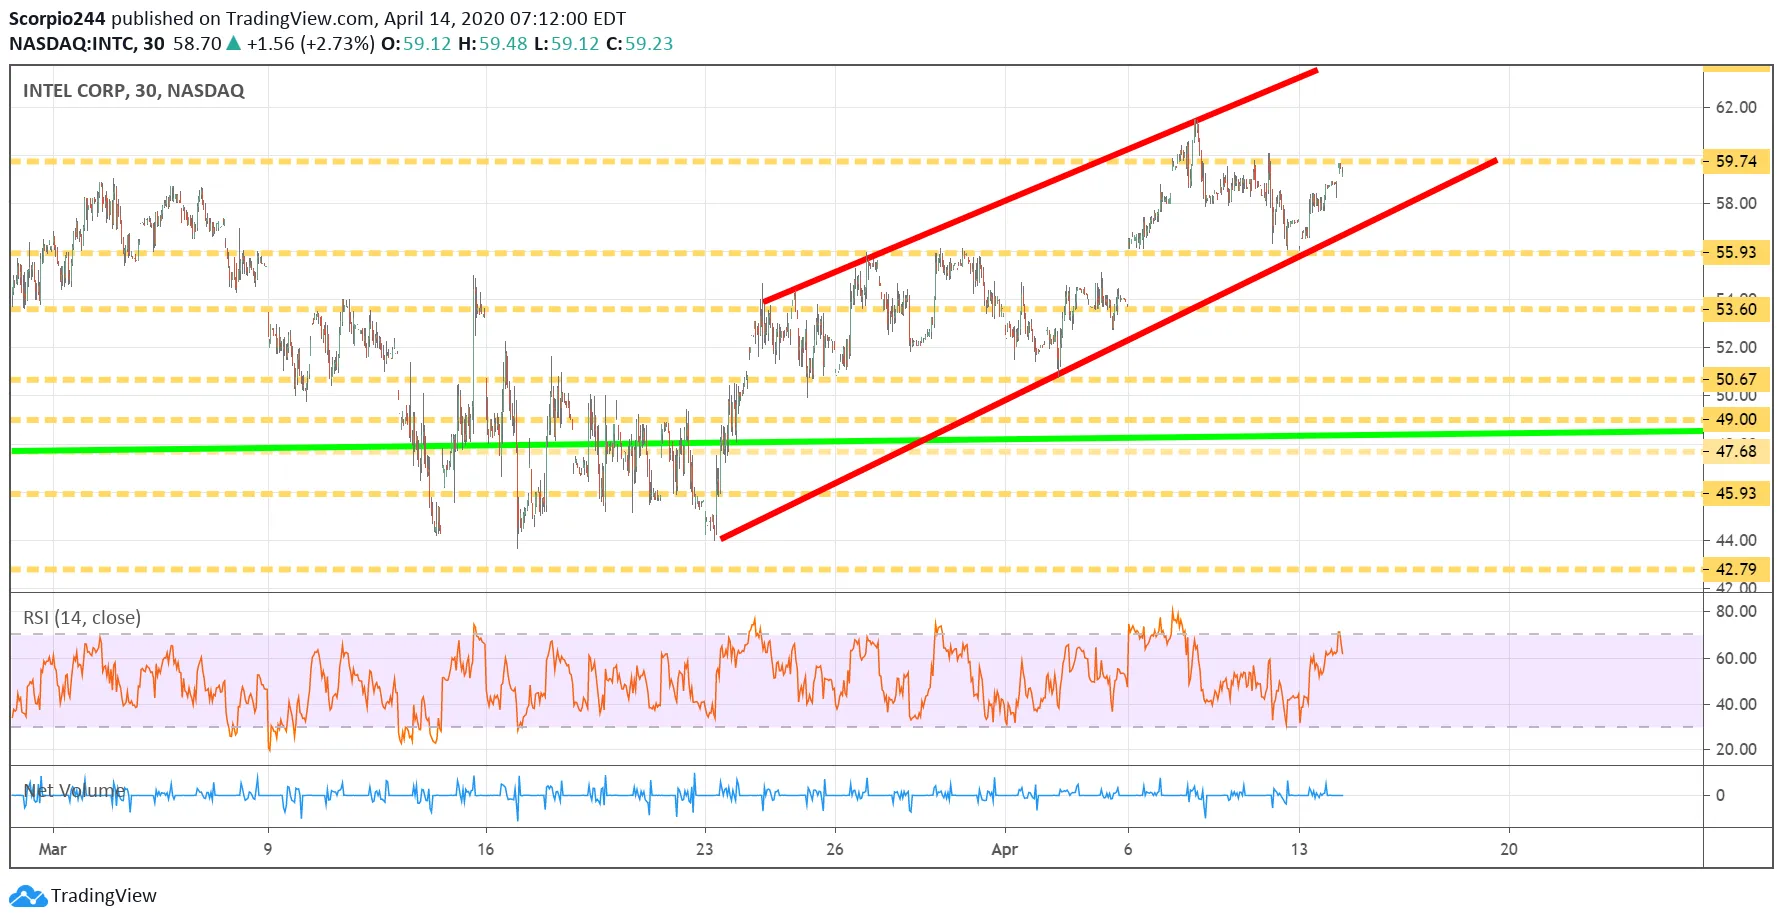Screen dimensions: 1783x923
Task: Click the 58.00 axis price tick
Action: tap(1736, 203)
